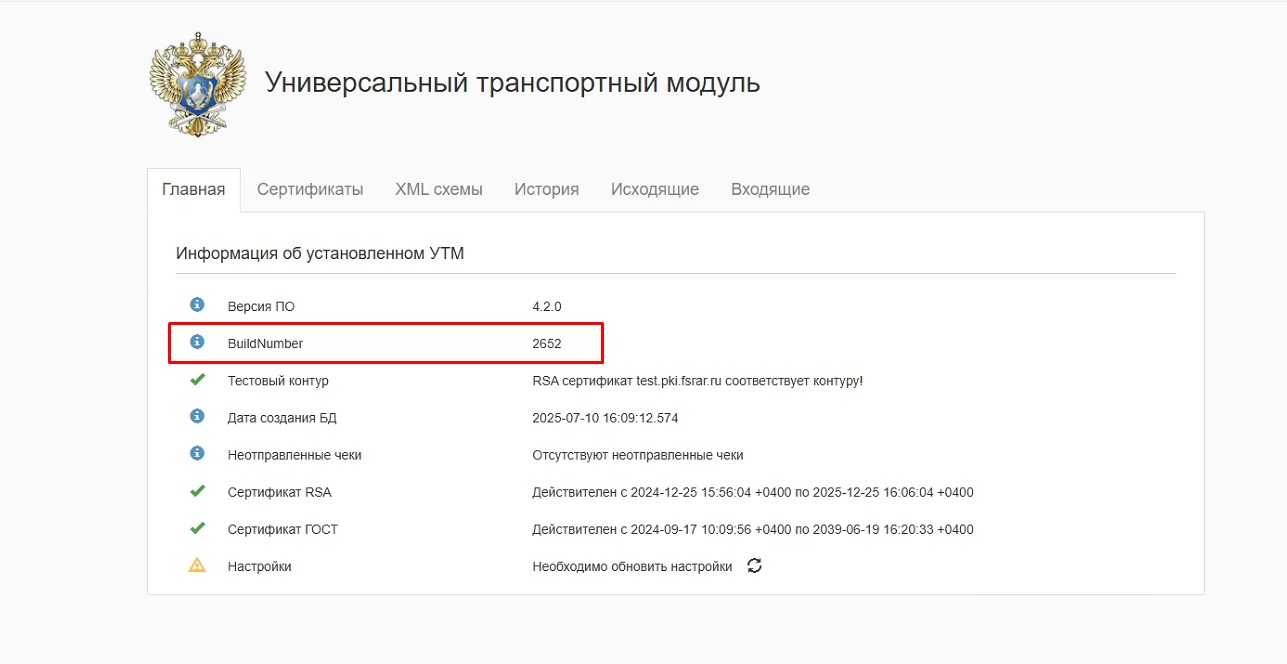
Task: Click info icon beside Неотправленные чеки
Action: pos(197,453)
